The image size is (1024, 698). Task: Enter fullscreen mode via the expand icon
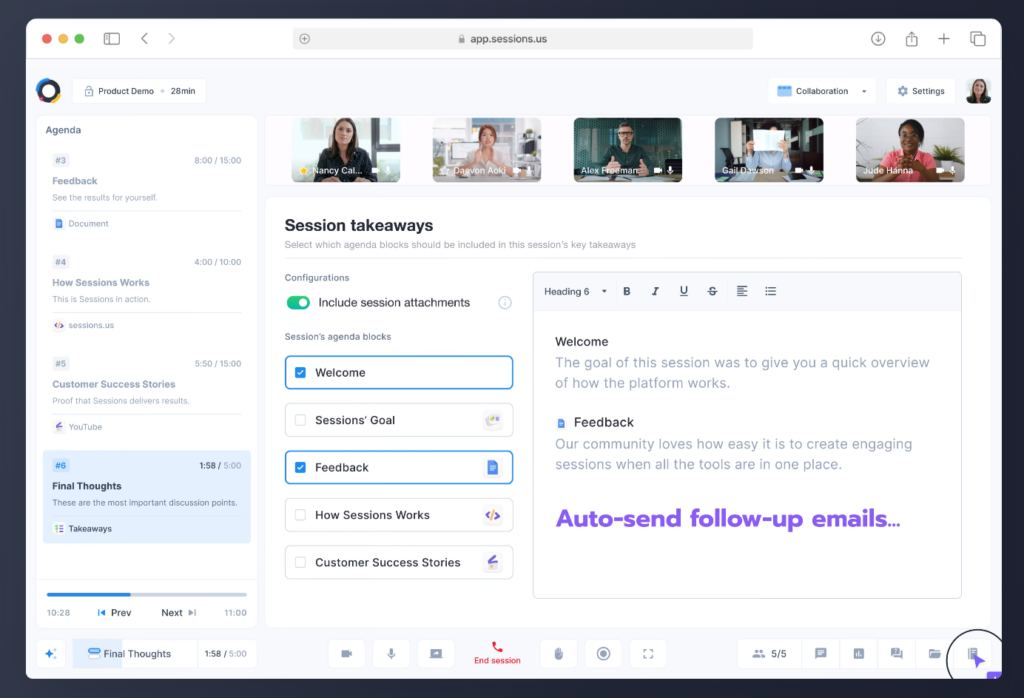point(648,654)
